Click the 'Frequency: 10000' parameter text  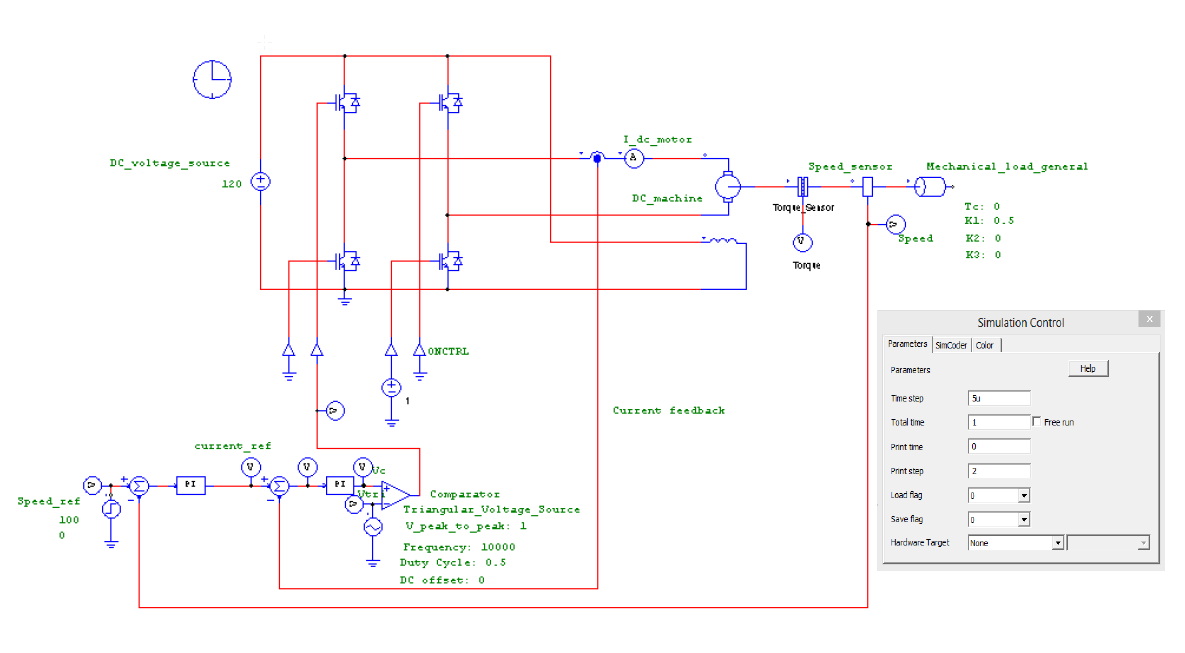[x=459, y=546]
